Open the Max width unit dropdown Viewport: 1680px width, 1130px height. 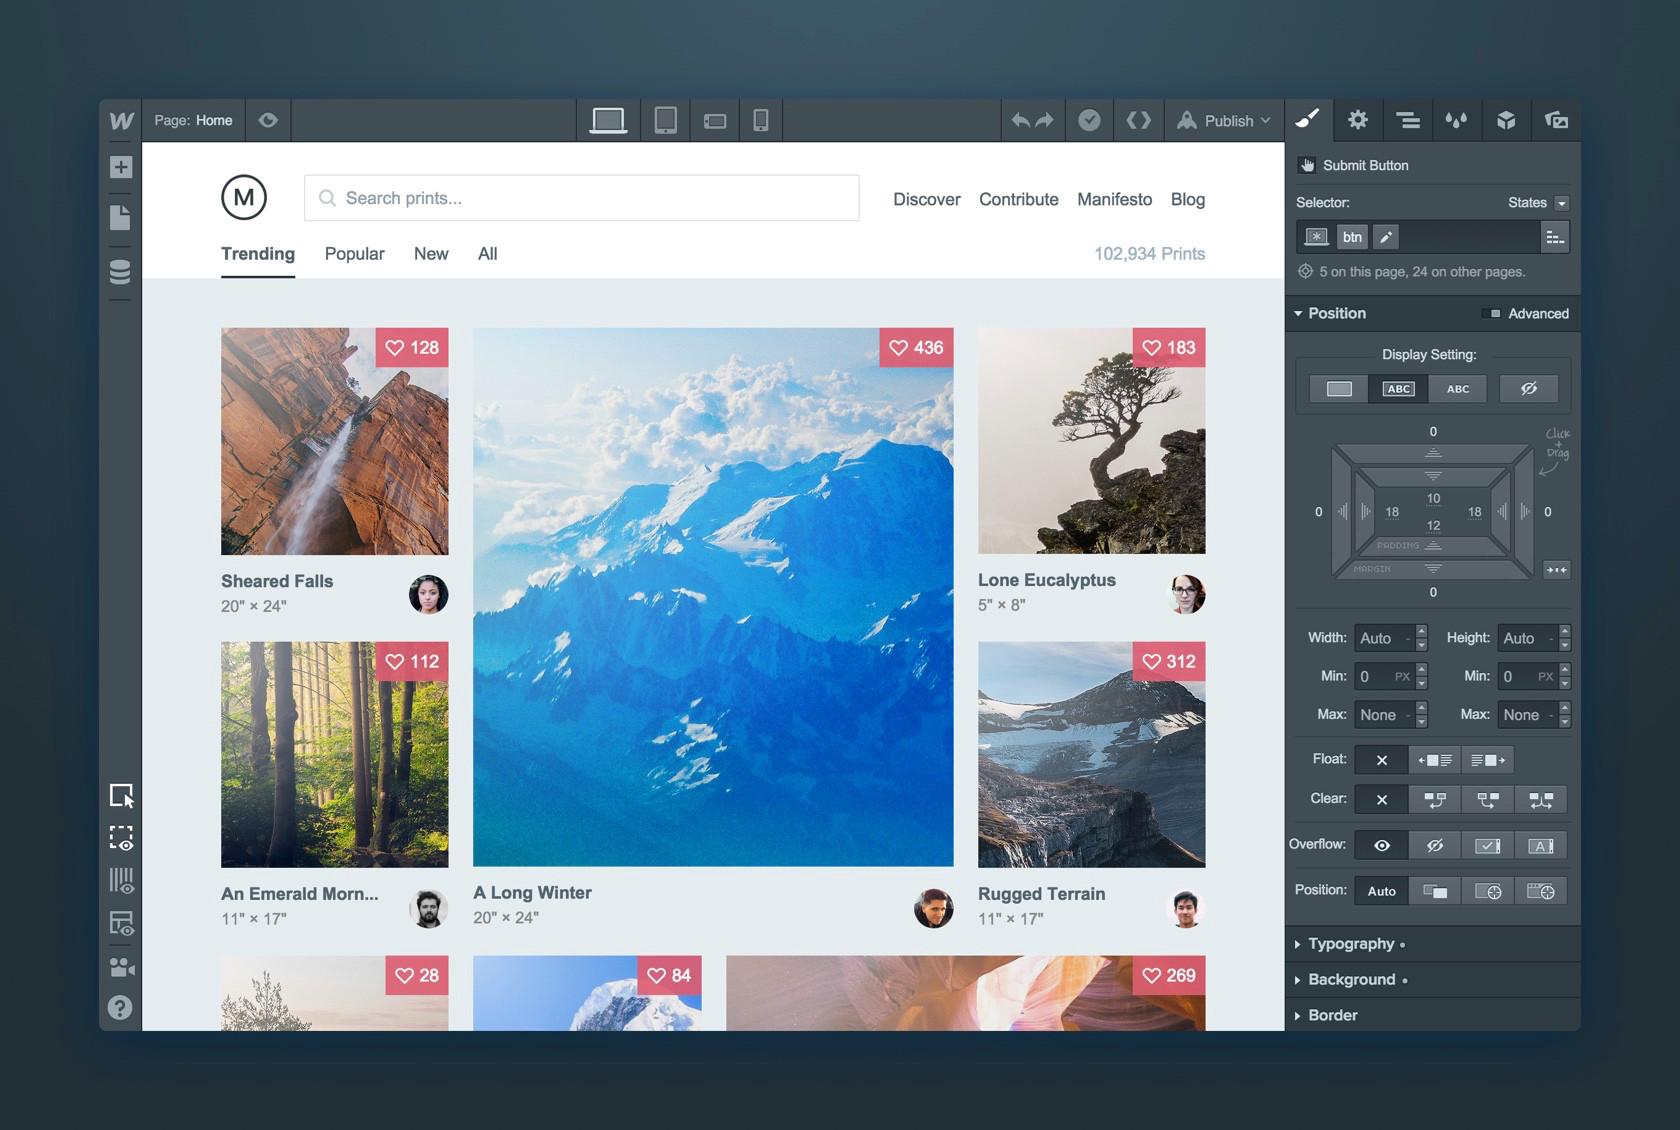(1407, 715)
